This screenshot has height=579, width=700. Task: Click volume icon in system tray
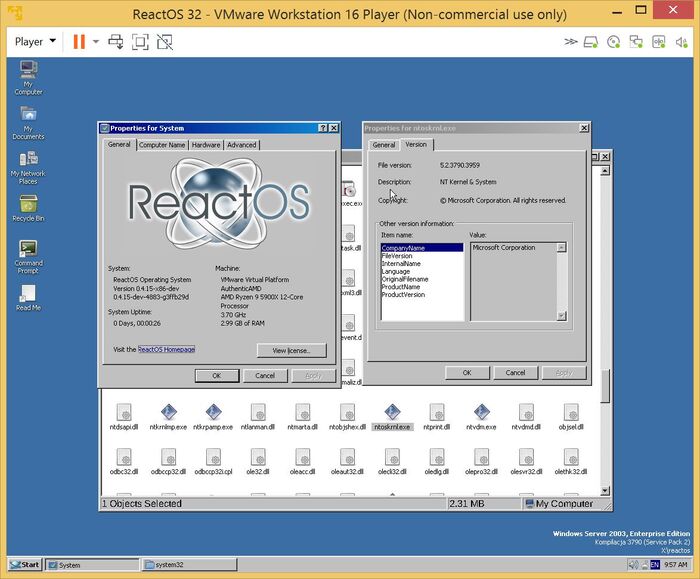(x=636, y=564)
